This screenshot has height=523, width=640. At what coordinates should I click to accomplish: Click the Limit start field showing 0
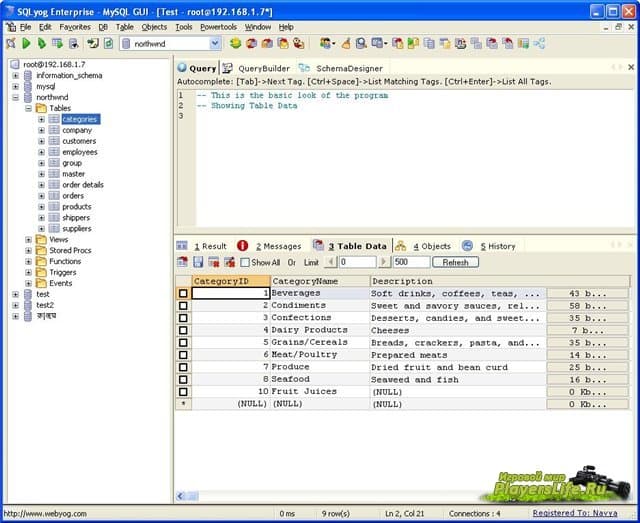pyautogui.click(x=358, y=262)
